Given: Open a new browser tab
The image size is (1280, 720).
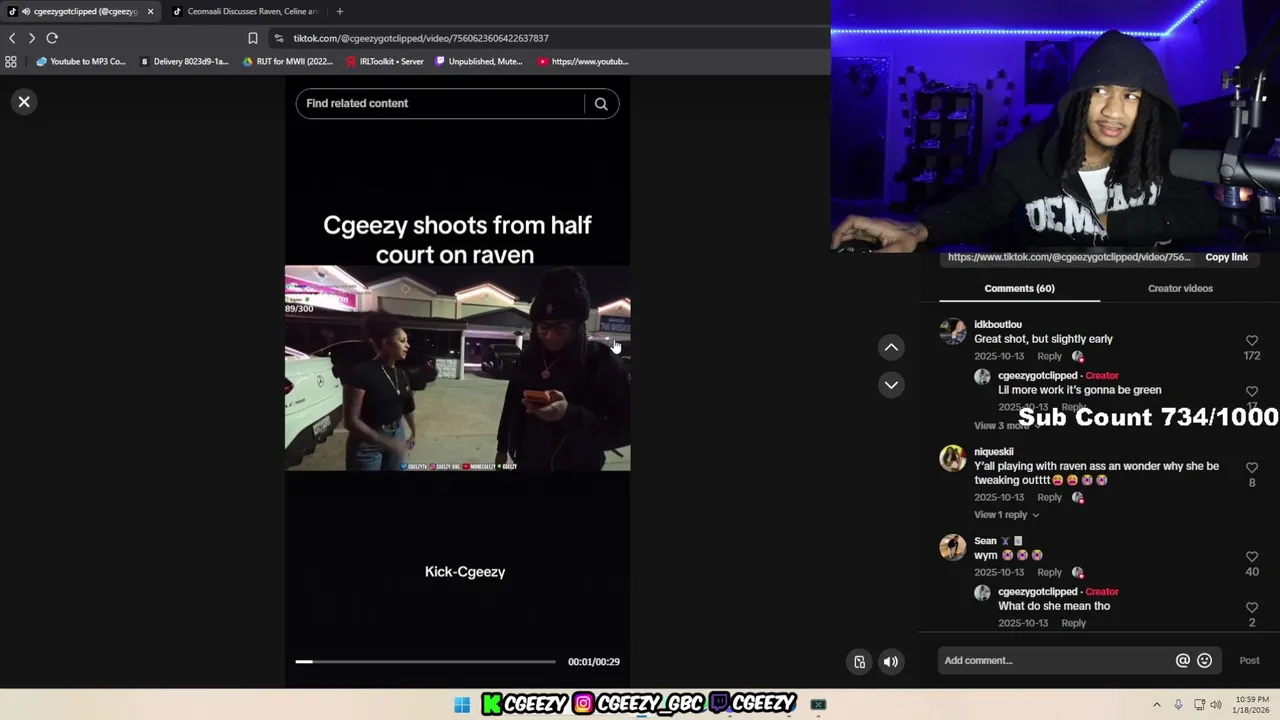Looking at the screenshot, I should pyautogui.click(x=340, y=11).
